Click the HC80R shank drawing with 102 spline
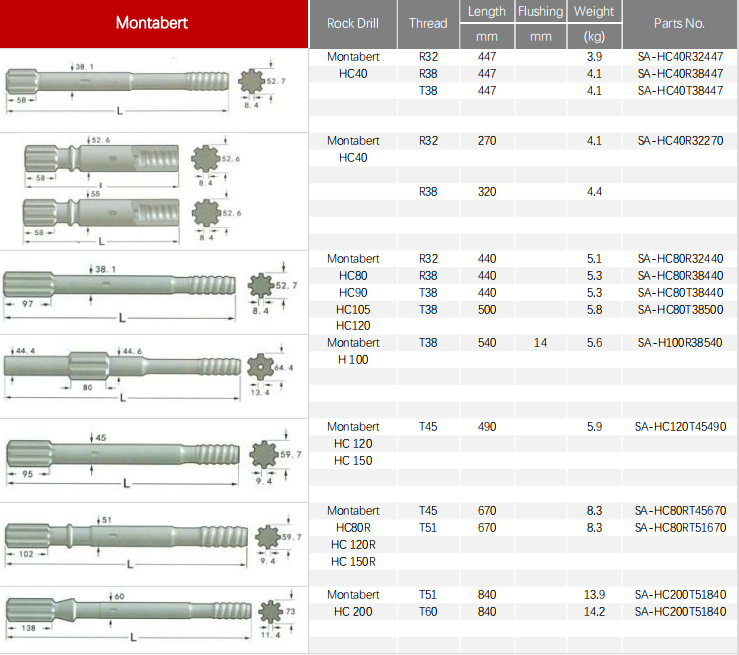This screenshot has width=739, height=655. tap(126, 536)
